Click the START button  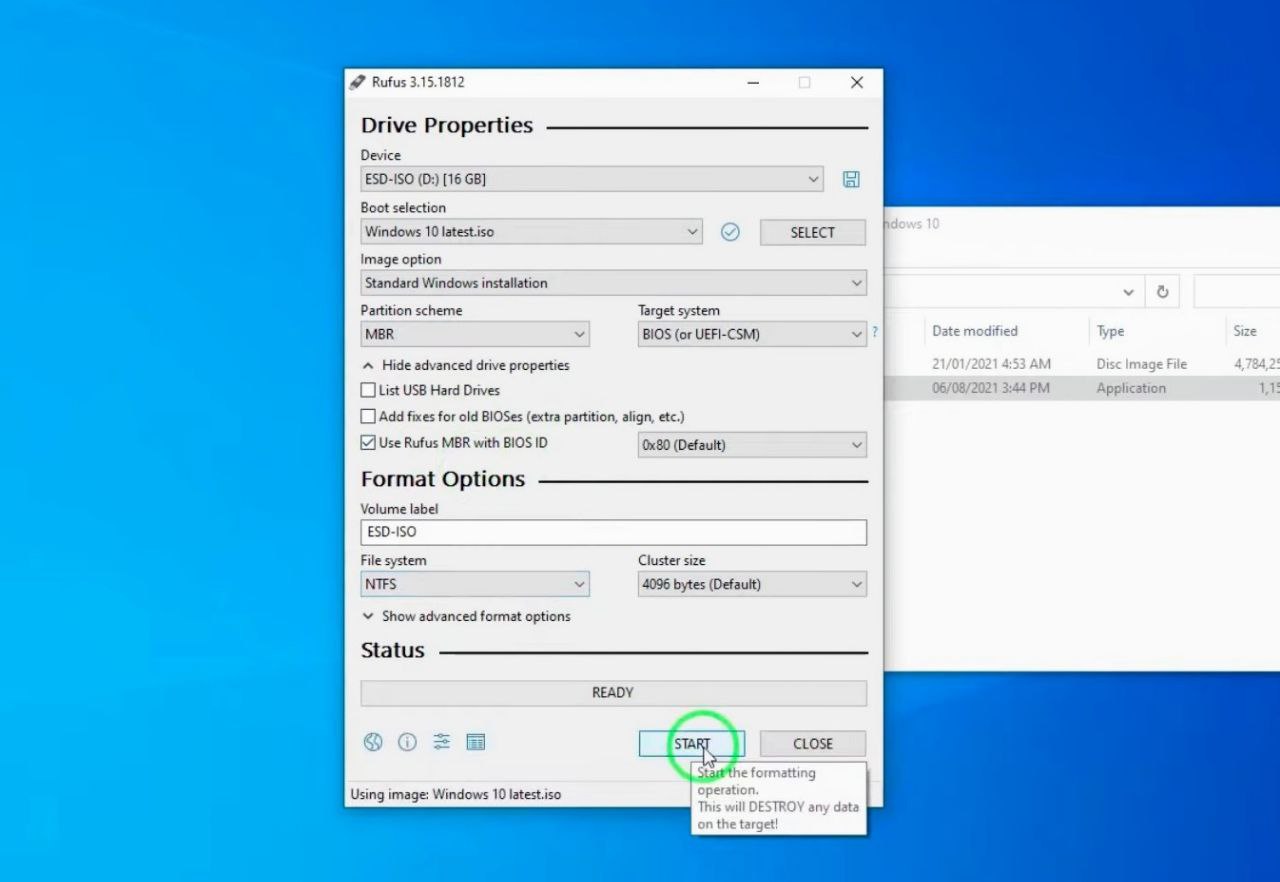pyautogui.click(x=691, y=744)
